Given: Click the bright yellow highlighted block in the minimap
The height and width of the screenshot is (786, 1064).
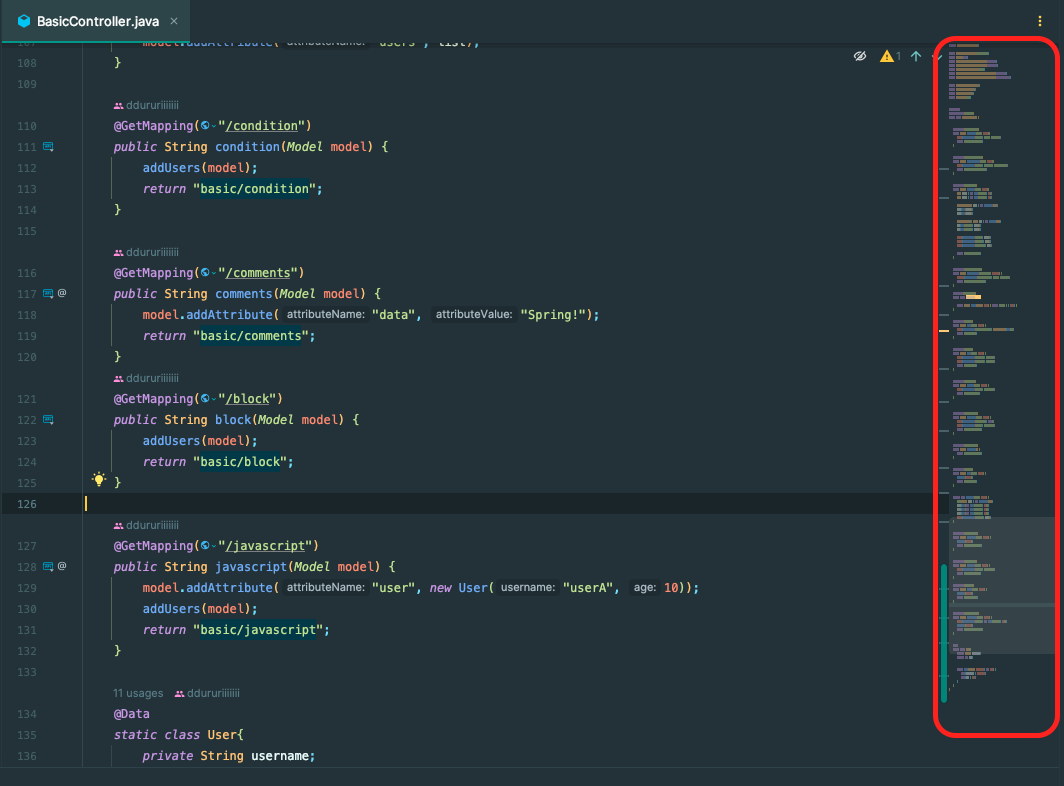Looking at the screenshot, I should click(973, 297).
